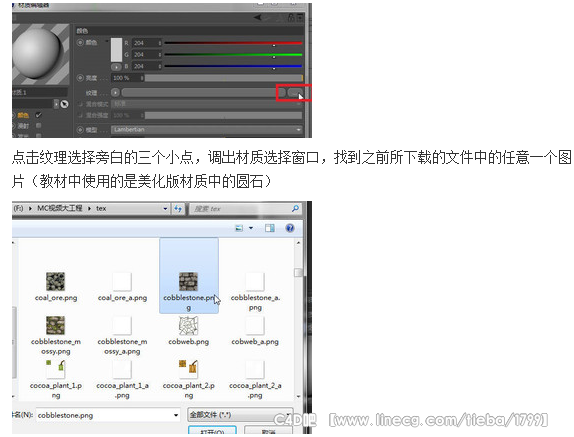
Task: Select the cocoa_plant_1_a.png file
Action: 122,380
